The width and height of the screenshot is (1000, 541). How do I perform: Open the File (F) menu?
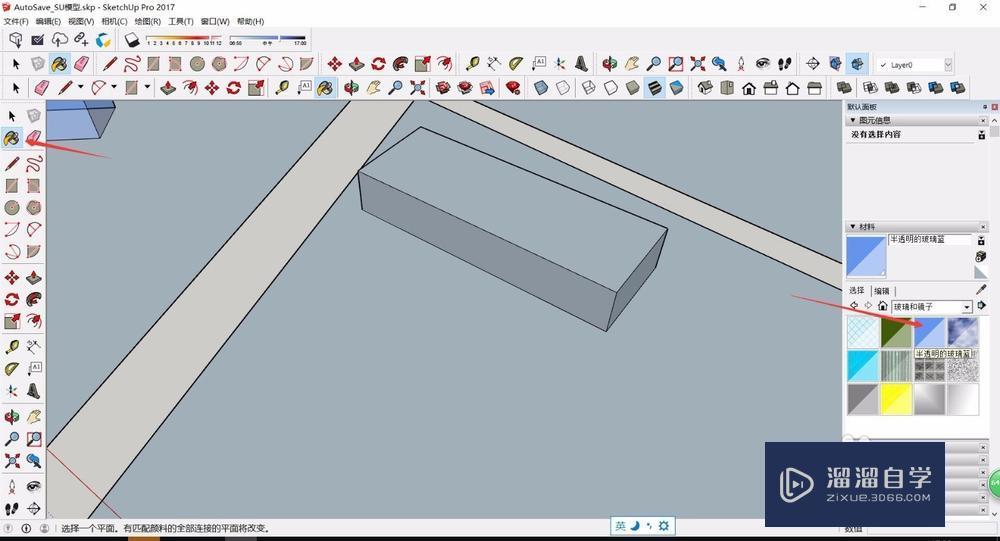16,21
